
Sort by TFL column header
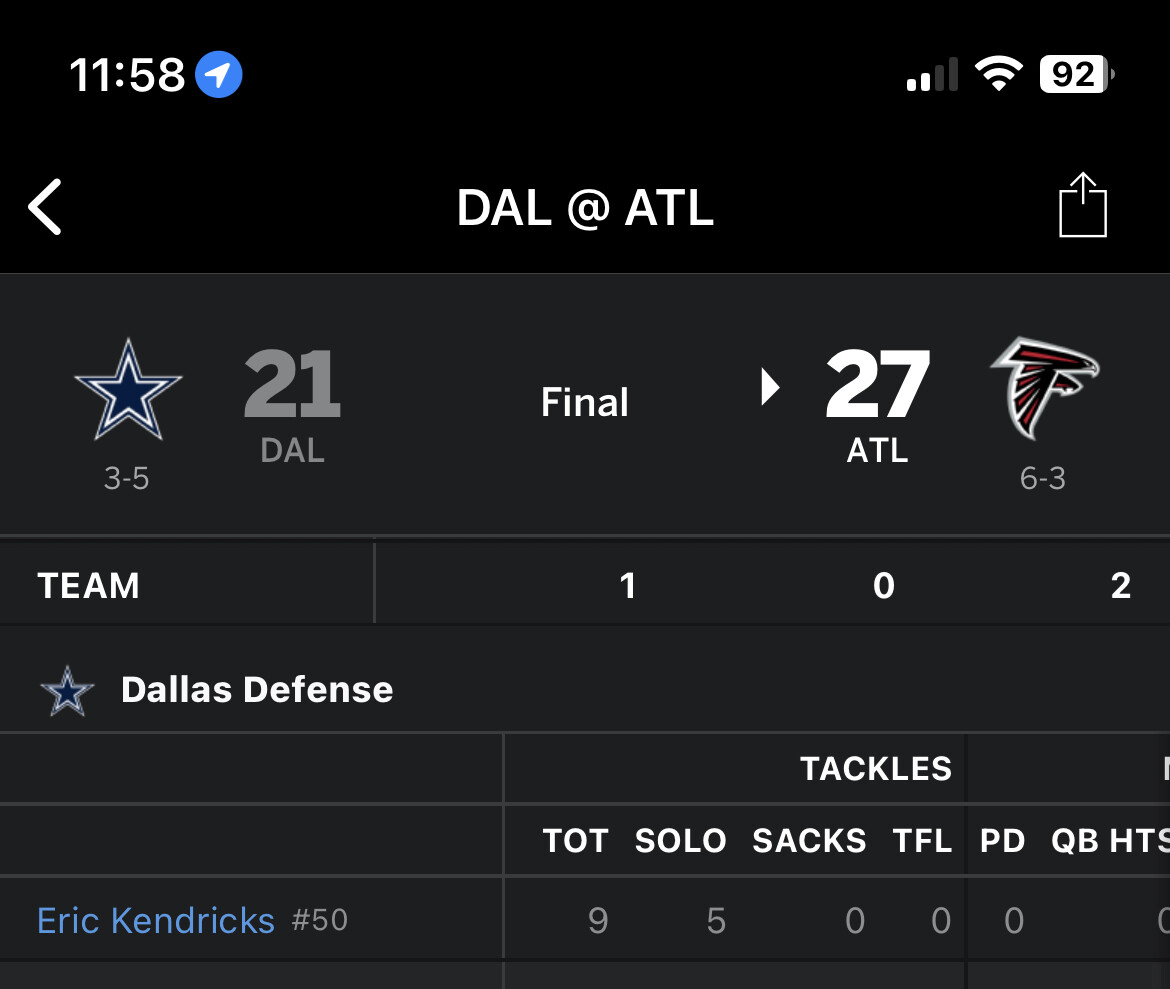922,841
